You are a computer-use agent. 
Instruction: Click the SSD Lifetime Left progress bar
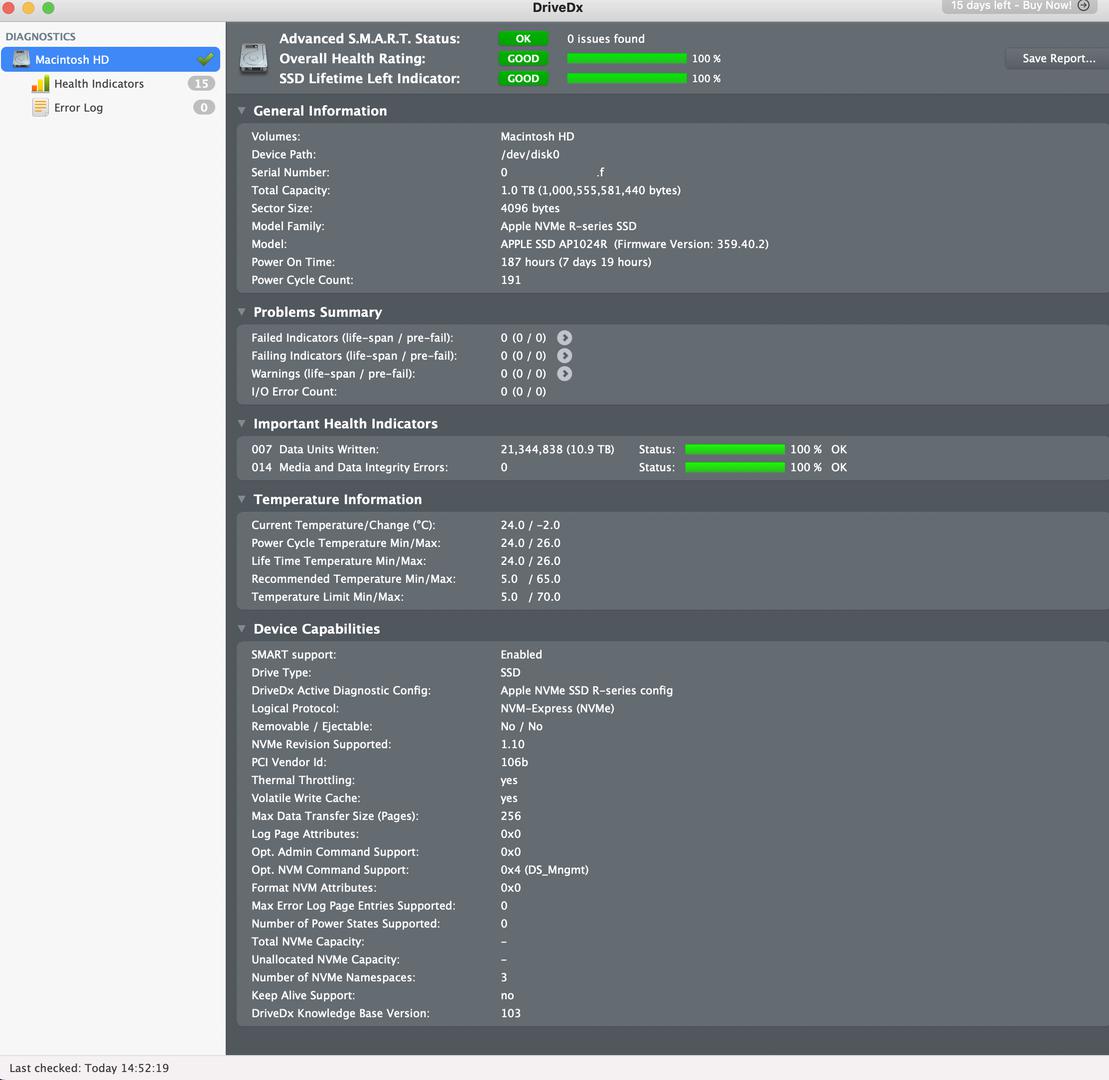pyautogui.click(x=627, y=79)
